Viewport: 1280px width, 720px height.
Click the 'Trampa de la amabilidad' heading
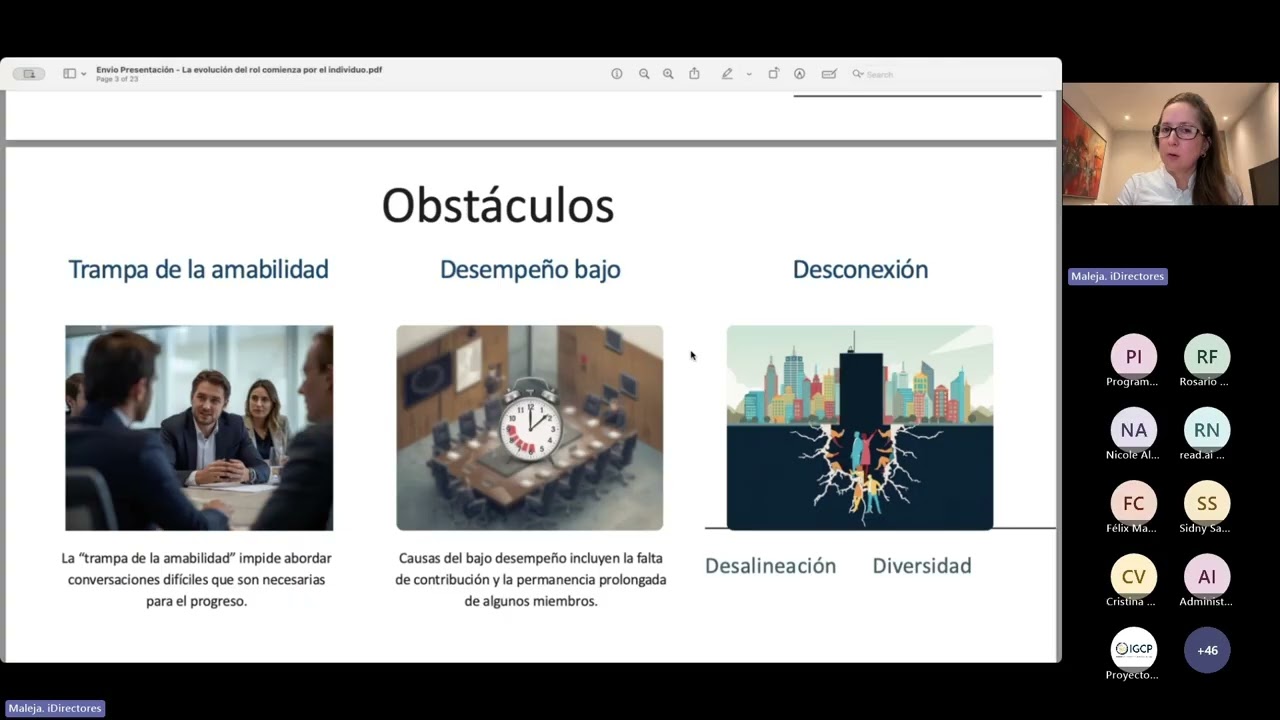pyautogui.click(x=198, y=269)
